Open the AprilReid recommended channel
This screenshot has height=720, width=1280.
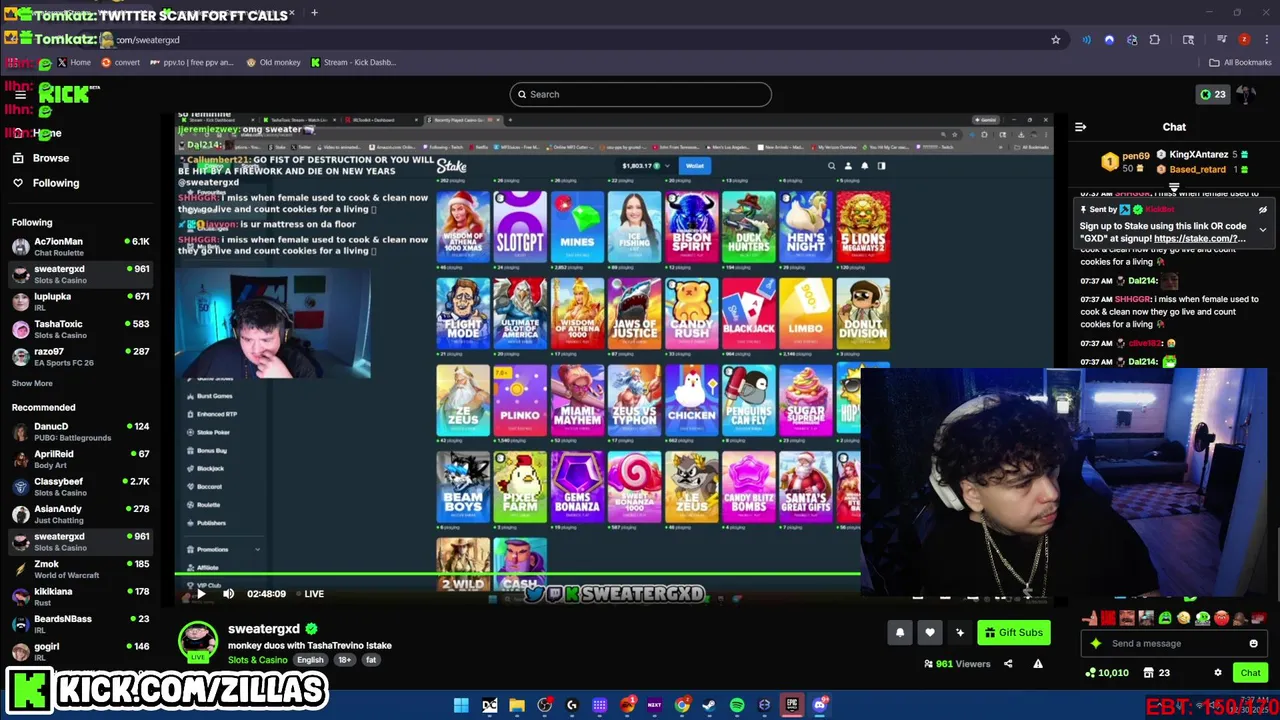80,459
